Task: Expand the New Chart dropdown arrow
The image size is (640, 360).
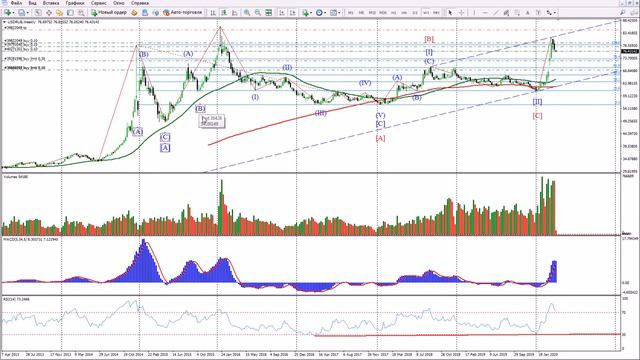Action: [13, 13]
